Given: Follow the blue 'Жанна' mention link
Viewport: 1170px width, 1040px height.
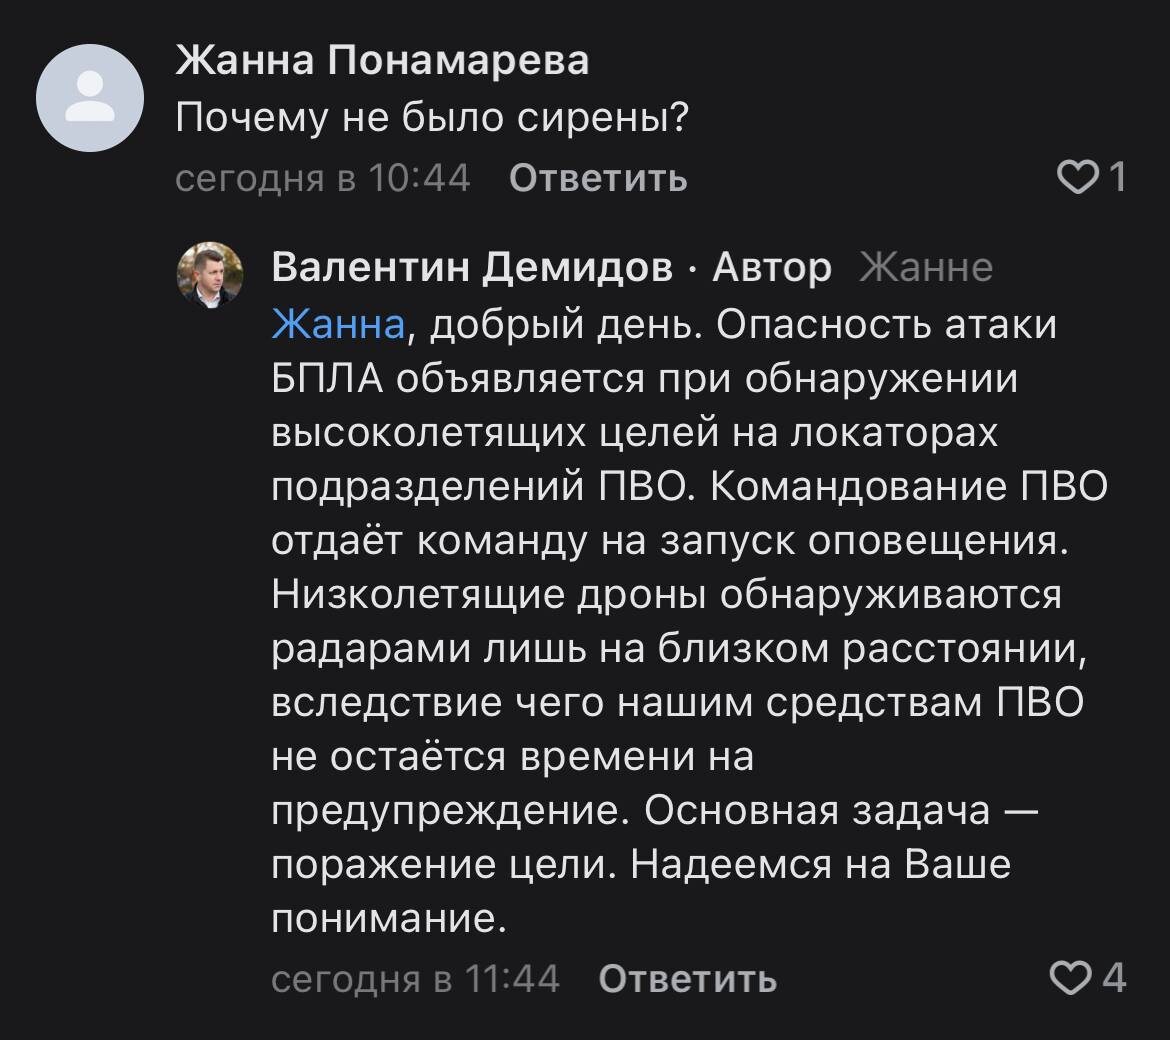Looking at the screenshot, I should click(x=338, y=324).
